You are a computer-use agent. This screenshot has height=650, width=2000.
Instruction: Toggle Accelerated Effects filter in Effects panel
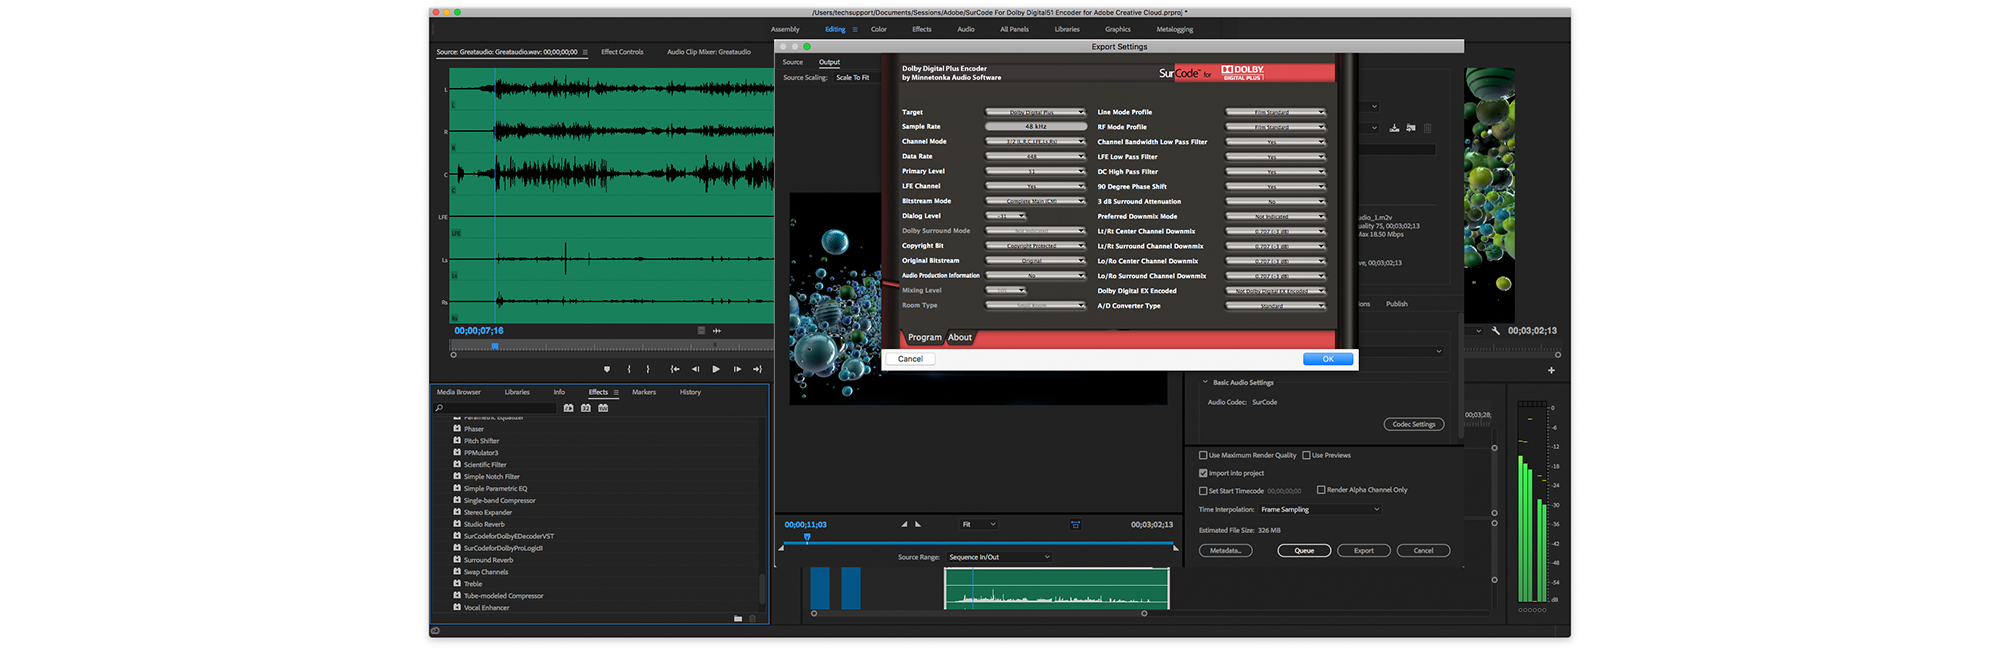(568, 408)
